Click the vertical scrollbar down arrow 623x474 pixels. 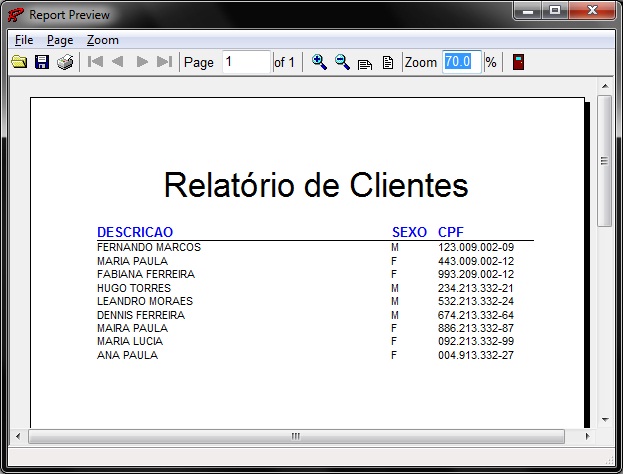click(605, 419)
